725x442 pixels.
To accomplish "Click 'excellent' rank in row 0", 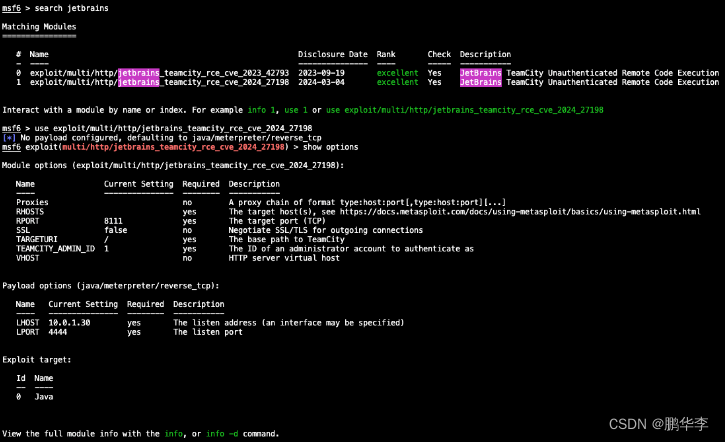I will point(398,73).
